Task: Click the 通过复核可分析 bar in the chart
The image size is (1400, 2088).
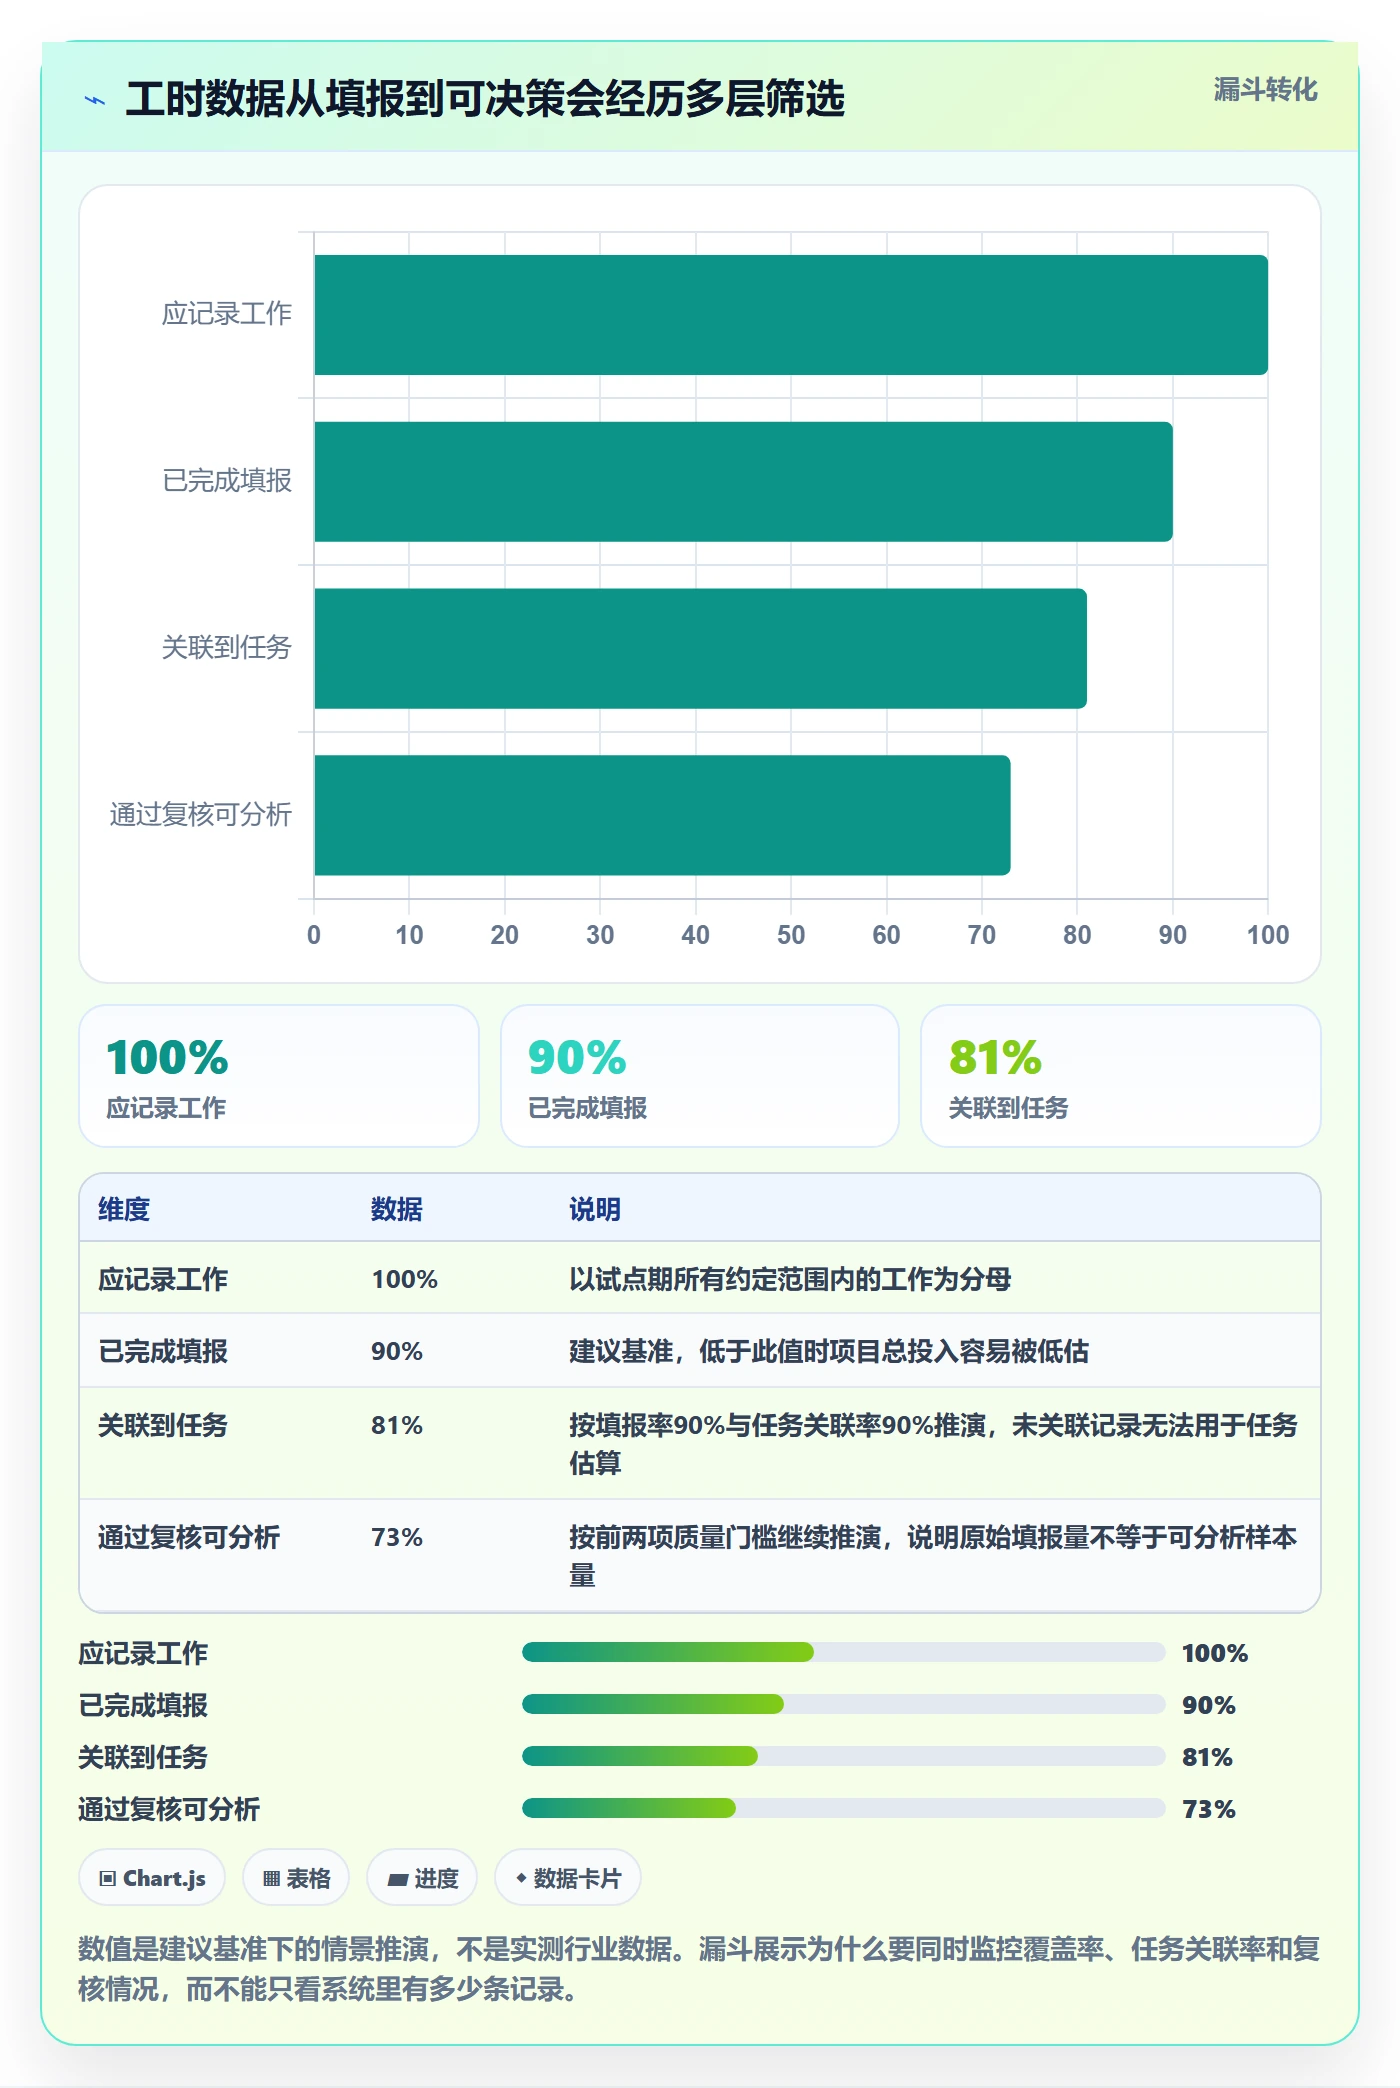Action: click(662, 815)
